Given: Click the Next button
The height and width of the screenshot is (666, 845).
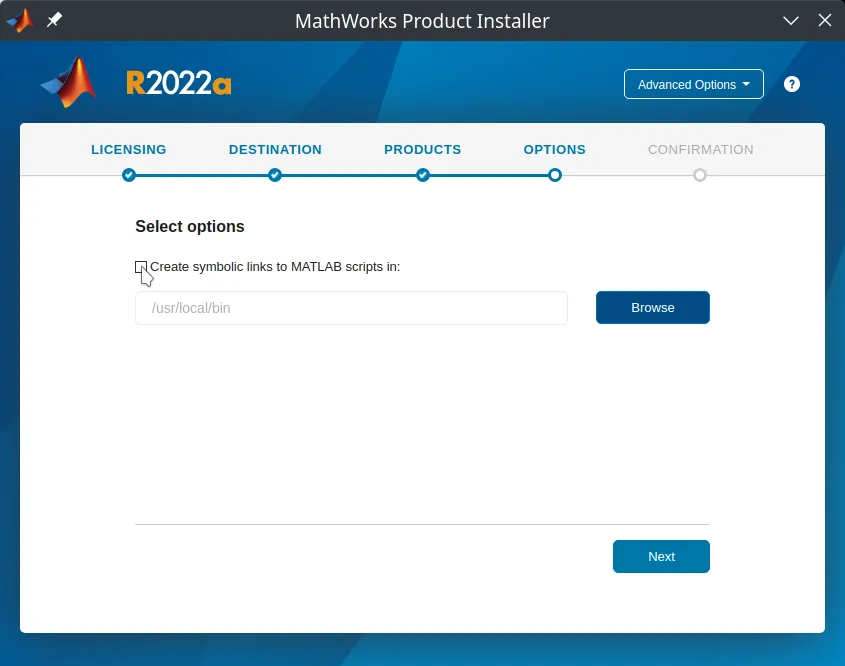Looking at the screenshot, I should (x=661, y=557).
